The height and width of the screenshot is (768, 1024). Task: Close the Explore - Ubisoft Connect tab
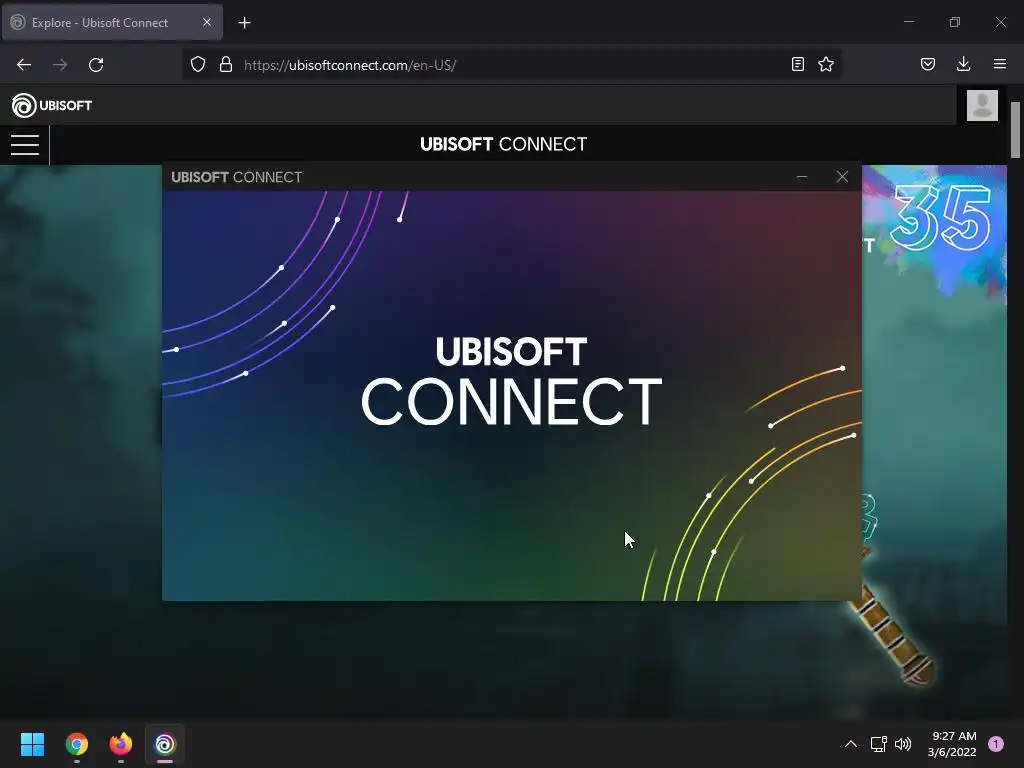coord(207,22)
